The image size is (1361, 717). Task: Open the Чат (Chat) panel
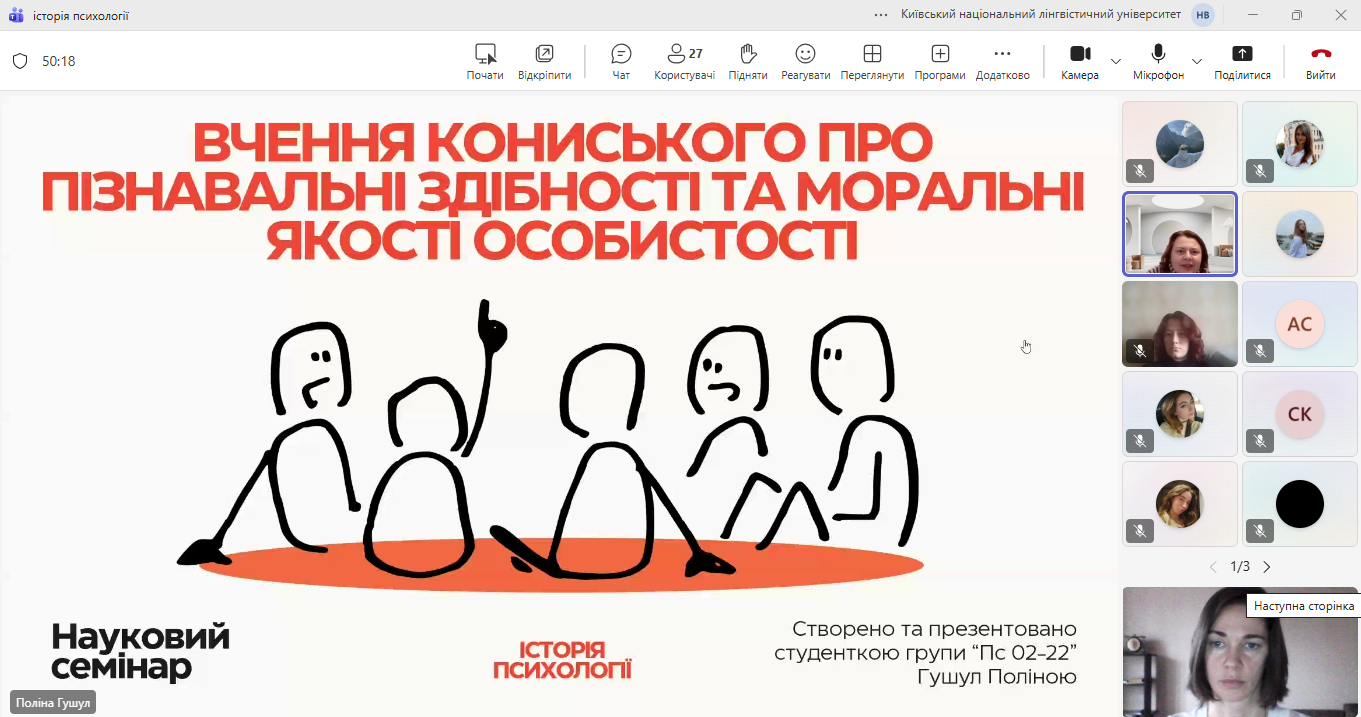621,61
